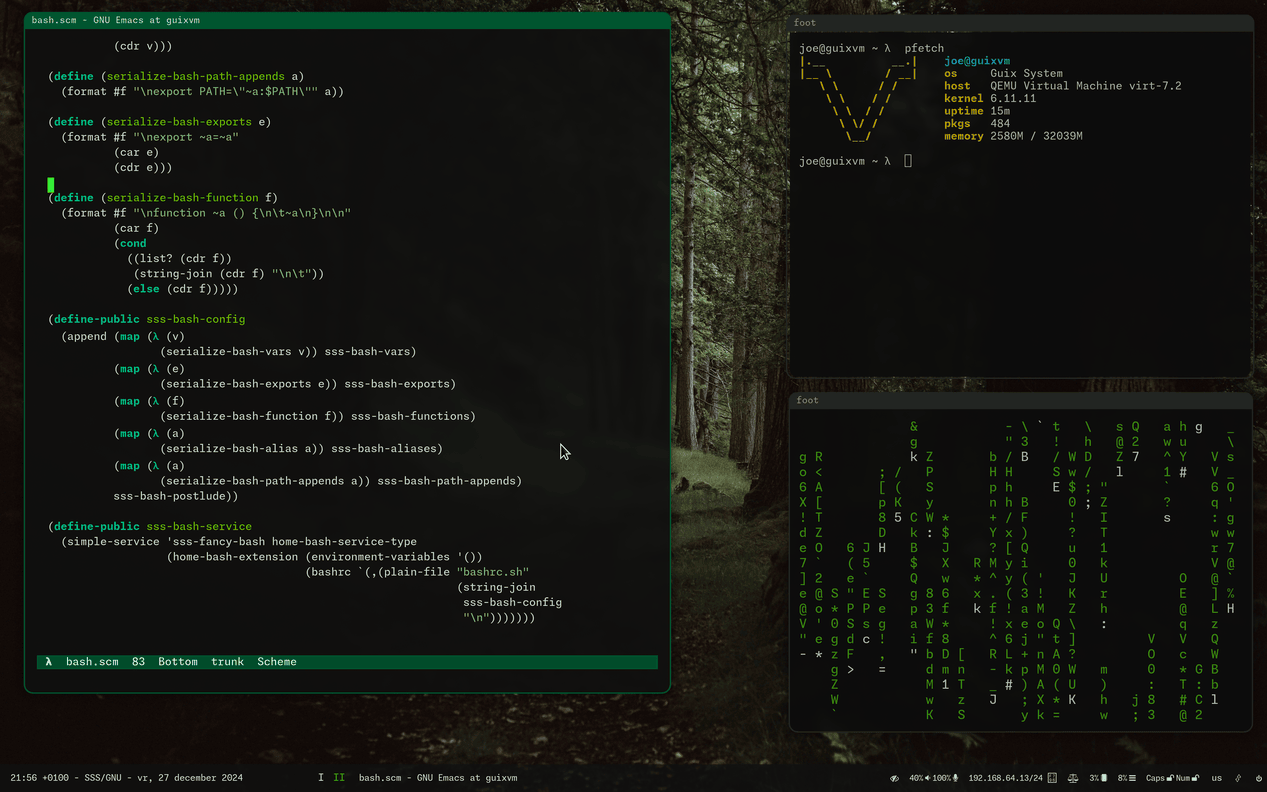1267x792 pixels.
Task: Click the lambda icon in Emacs mode line
Action: click(48, 662)
